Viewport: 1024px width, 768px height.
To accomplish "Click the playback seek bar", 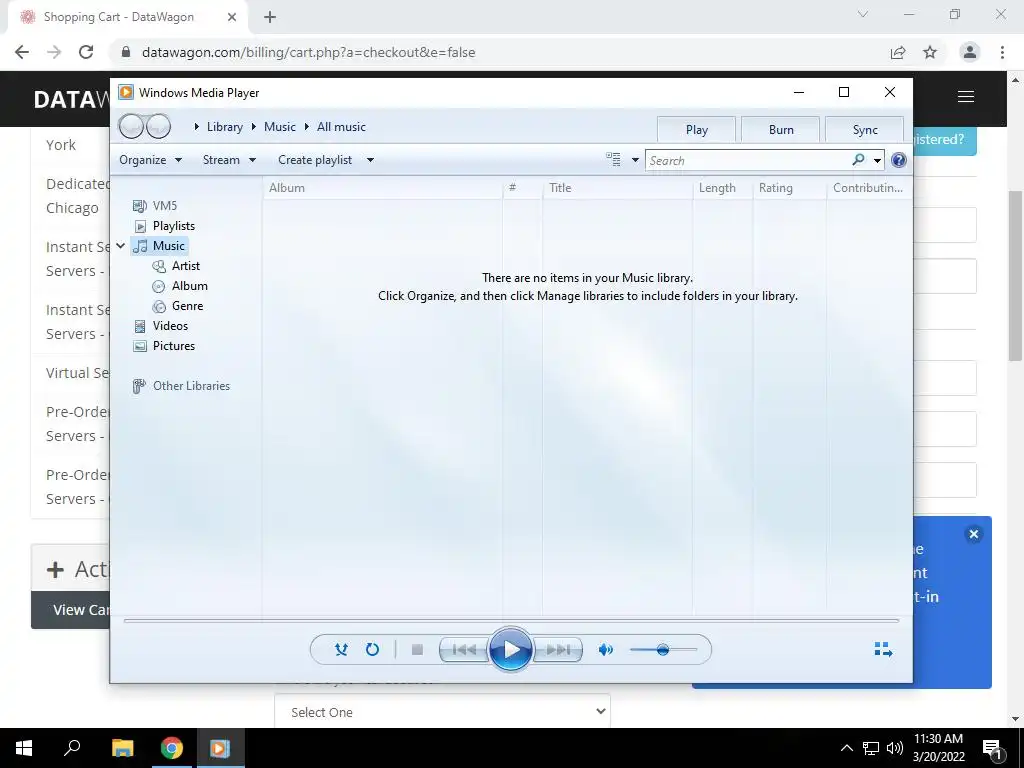I will (511, 620).
